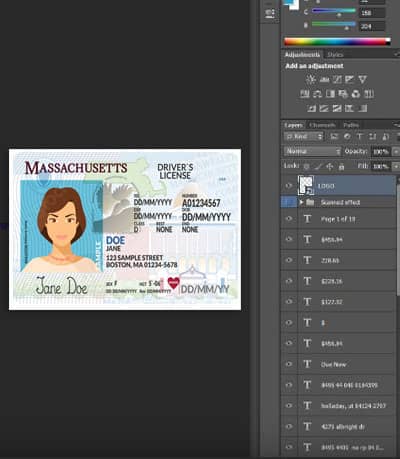Click the foreground color swatch

coord(288,3)
